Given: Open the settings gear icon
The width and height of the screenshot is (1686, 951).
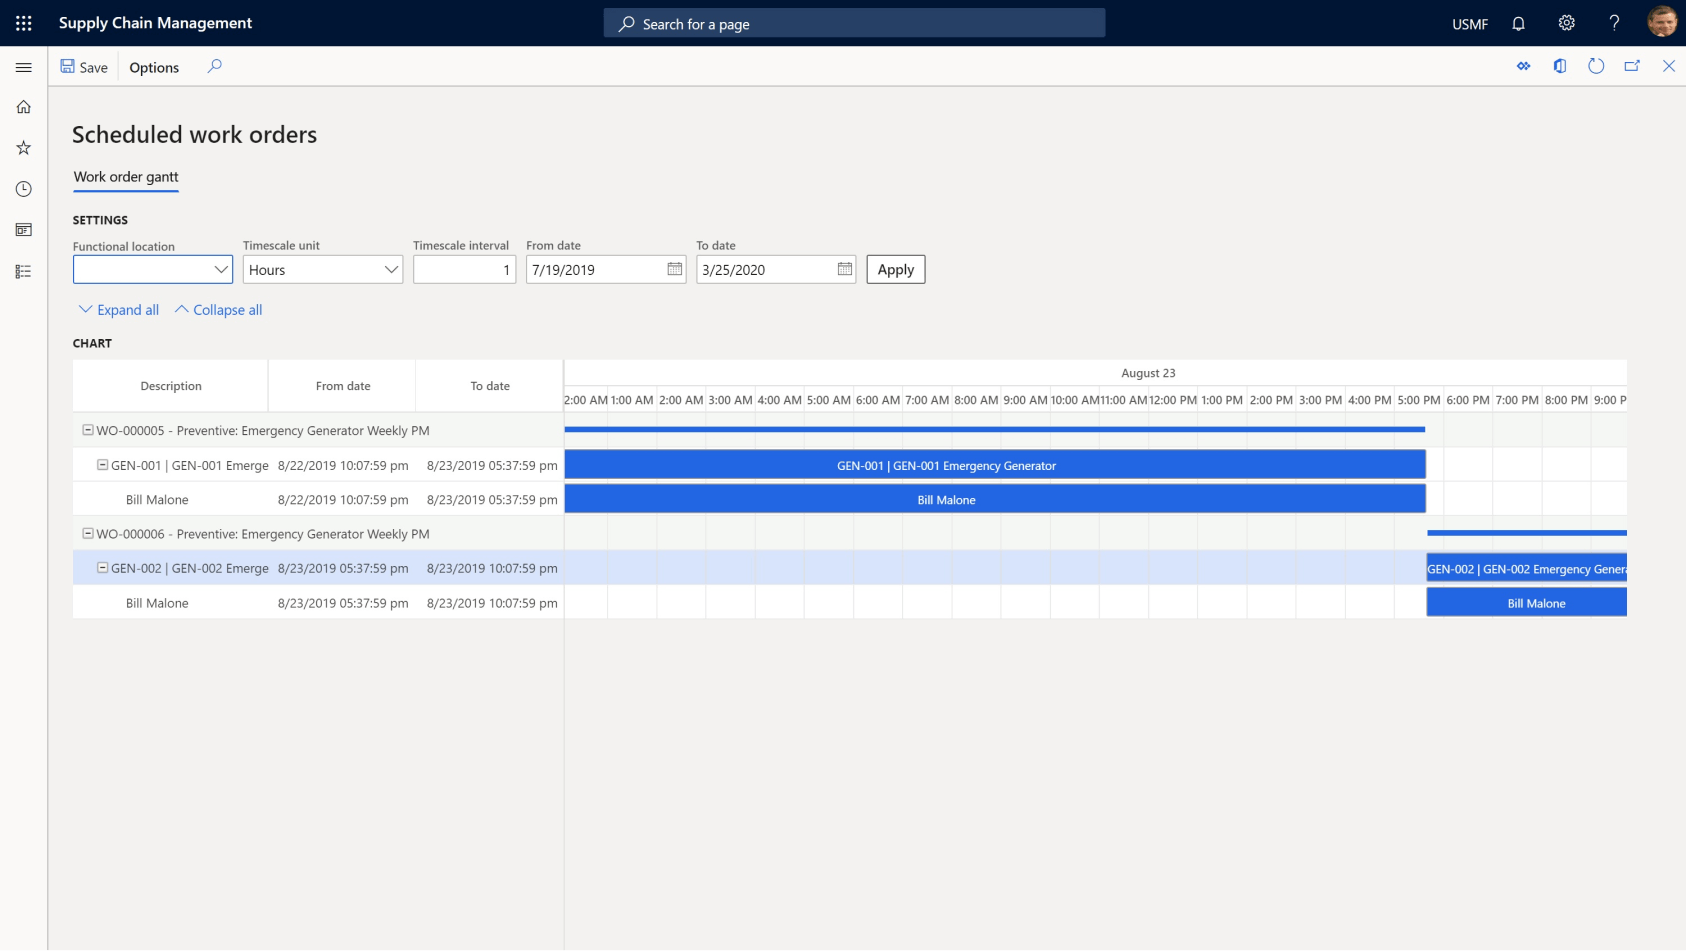Looking at the screenshot, I should [1566, 23].
